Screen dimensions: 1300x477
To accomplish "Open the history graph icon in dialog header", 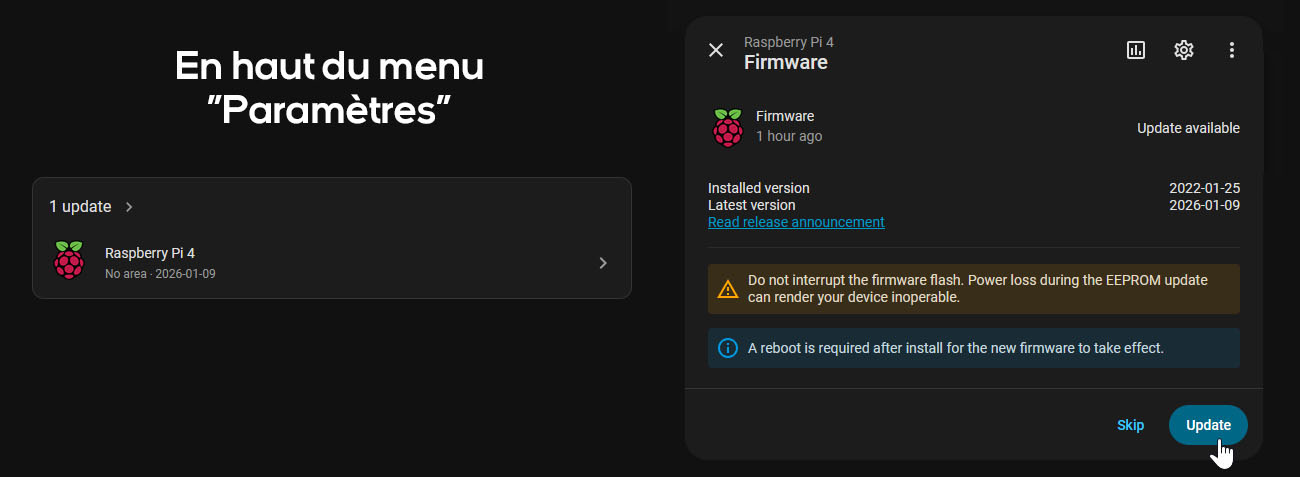I will pos(1136,50).
